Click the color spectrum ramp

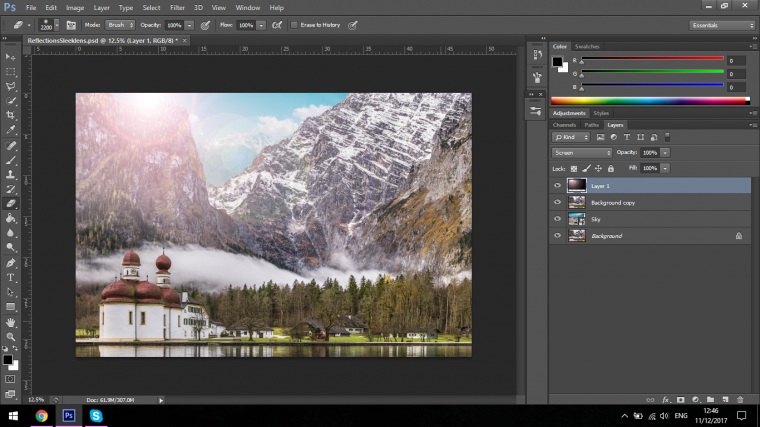(650, 101)
